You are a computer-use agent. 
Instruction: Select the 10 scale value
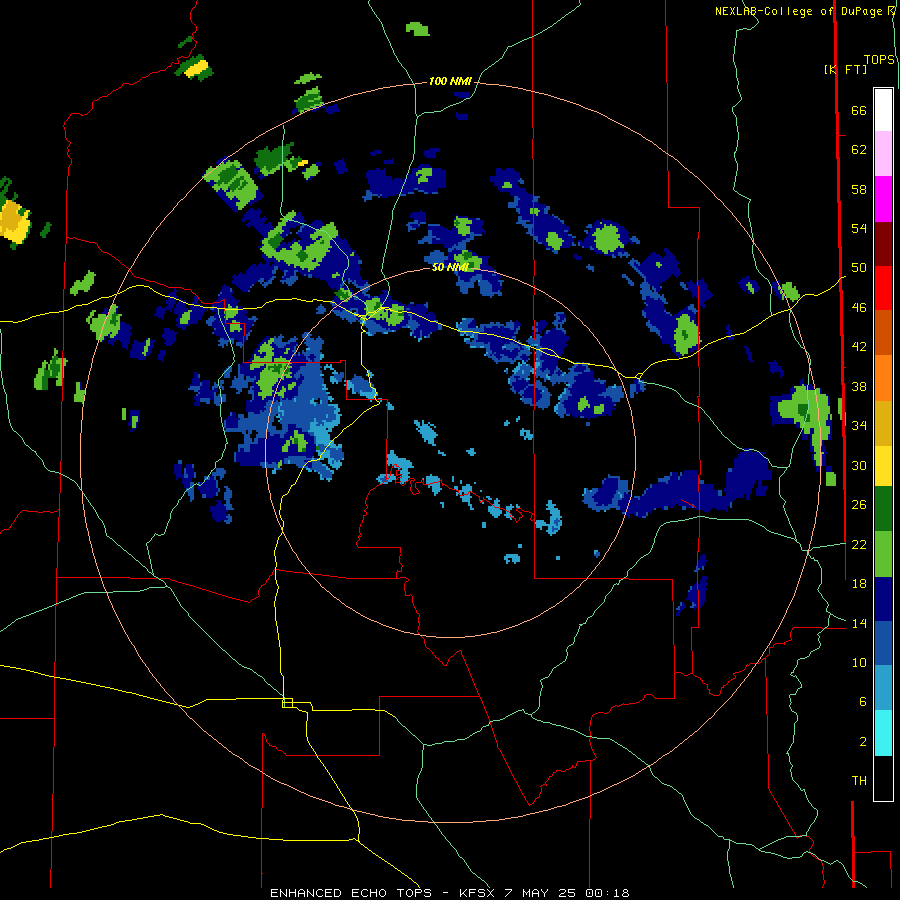(x=859, y=662)
